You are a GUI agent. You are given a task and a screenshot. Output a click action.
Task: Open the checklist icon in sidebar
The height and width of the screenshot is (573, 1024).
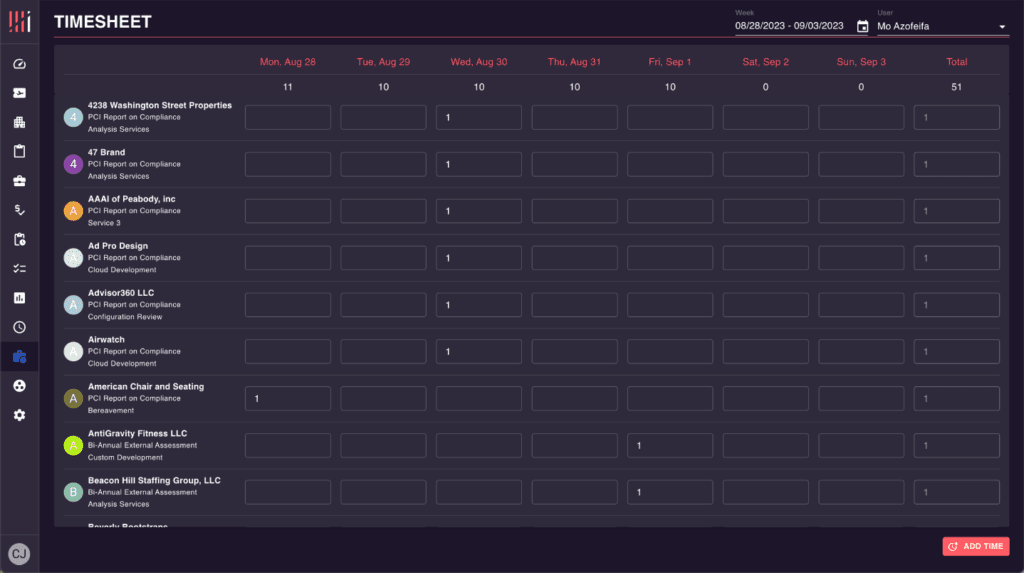pos(19,269)
